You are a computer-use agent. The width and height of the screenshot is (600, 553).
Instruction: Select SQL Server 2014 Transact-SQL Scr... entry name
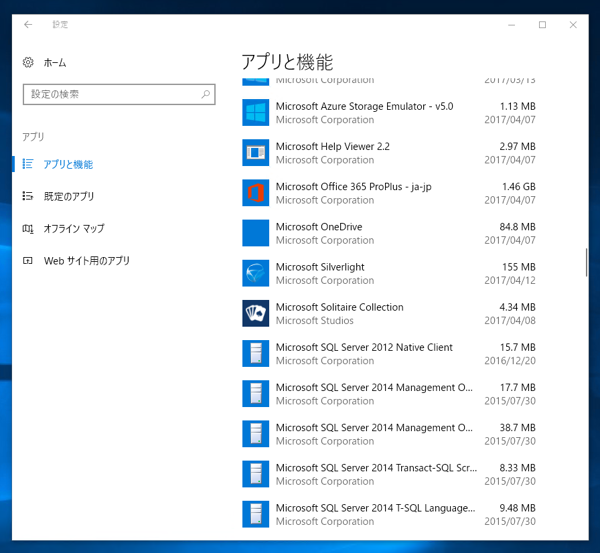pos(376,468)
